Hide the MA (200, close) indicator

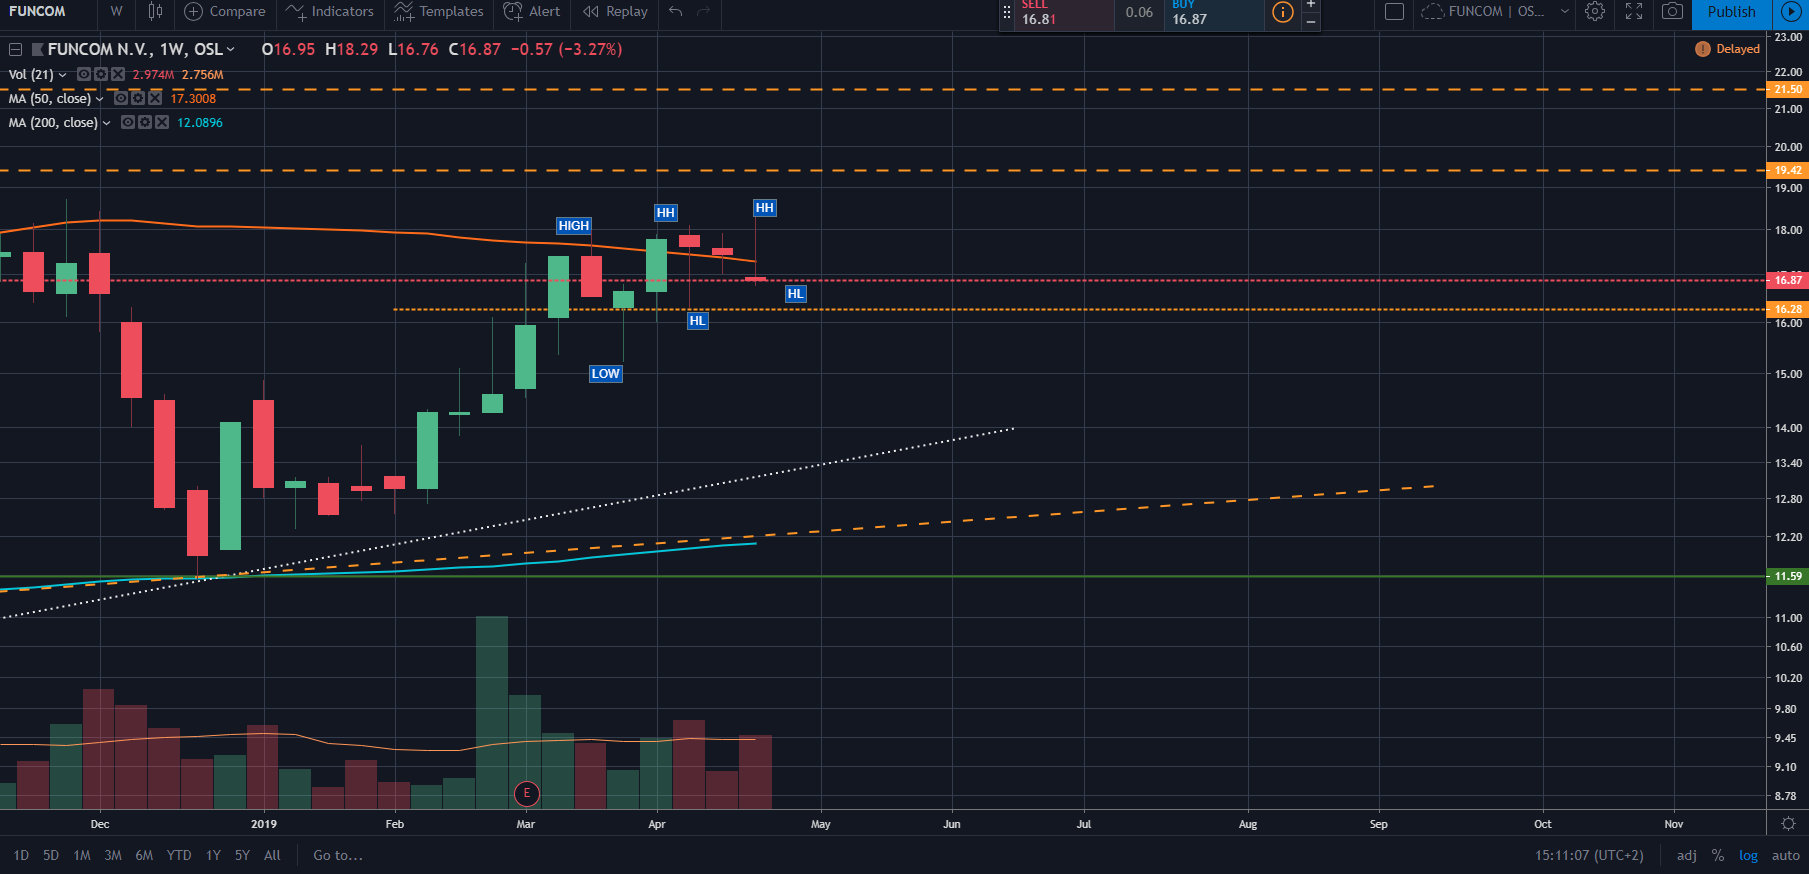click(x=128, y=122)
